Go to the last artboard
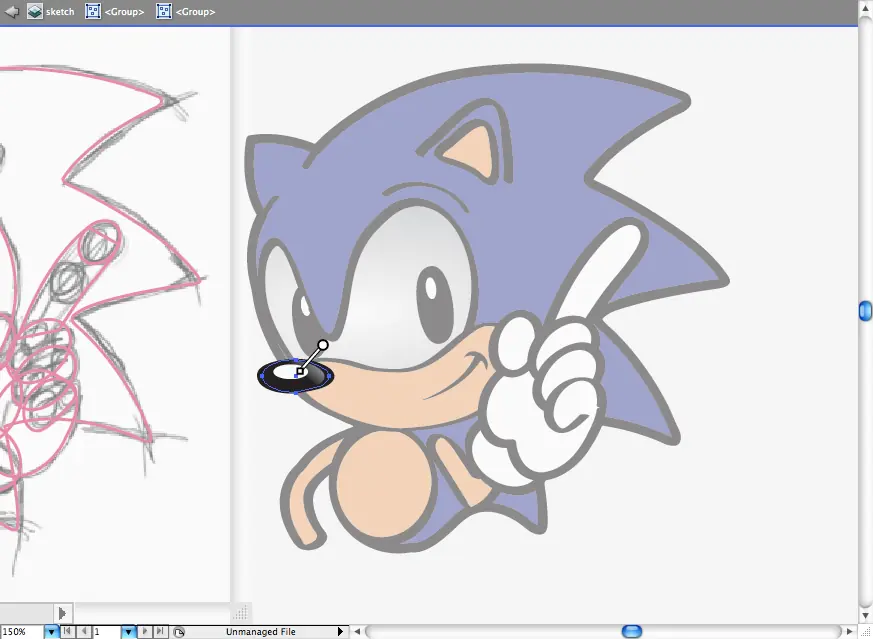The image size is (873, 639). pos(160,631)
